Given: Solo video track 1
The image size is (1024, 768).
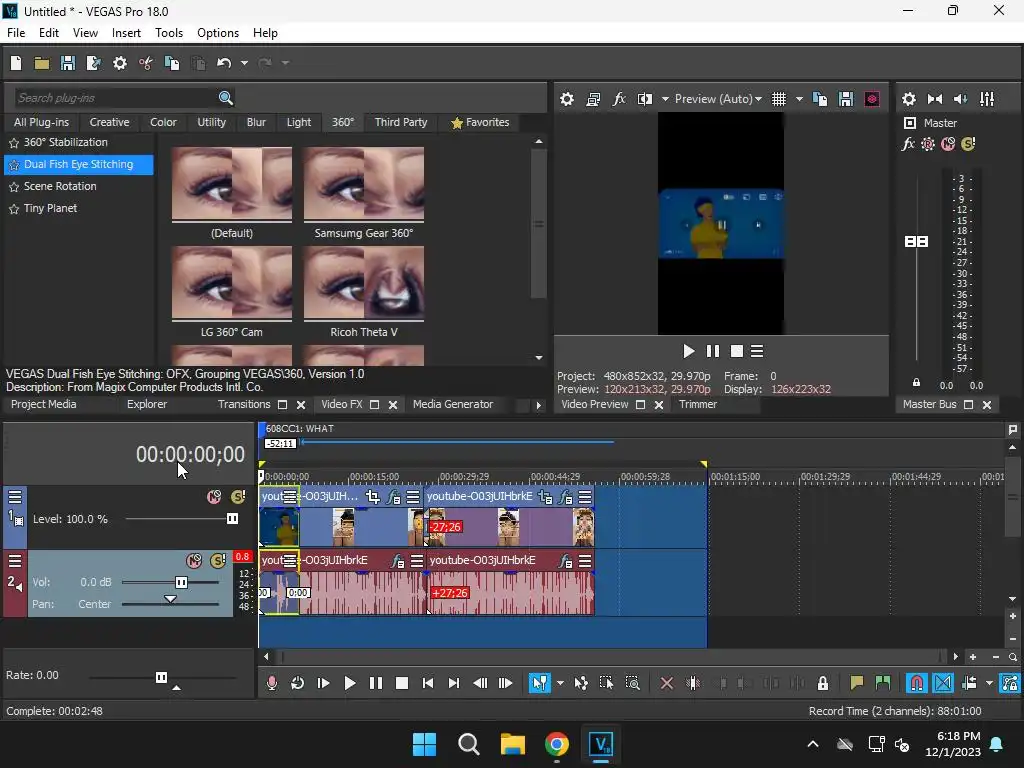Looking at the screenshot, I should 238,497.
